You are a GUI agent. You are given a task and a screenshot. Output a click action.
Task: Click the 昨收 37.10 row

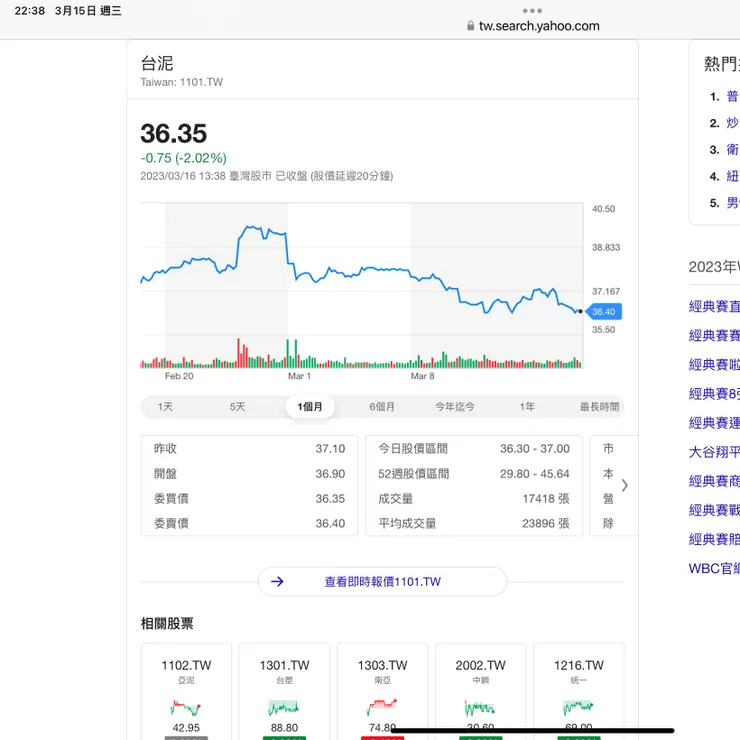pyautogui.click(x=249, y=448)
